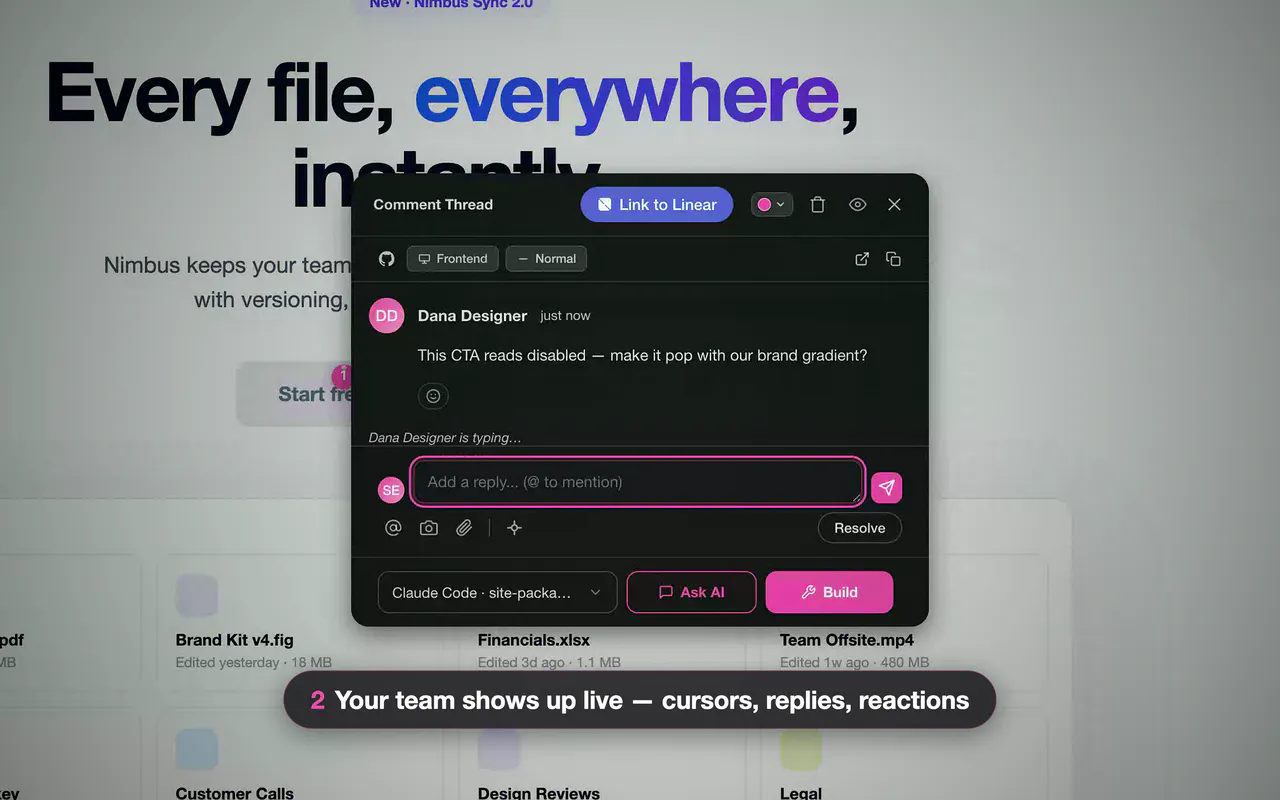Open the Team Offsite.mp4 file
Image resolution: width=1280 pixels, height=800 pixels.
(x=847, y=640)
